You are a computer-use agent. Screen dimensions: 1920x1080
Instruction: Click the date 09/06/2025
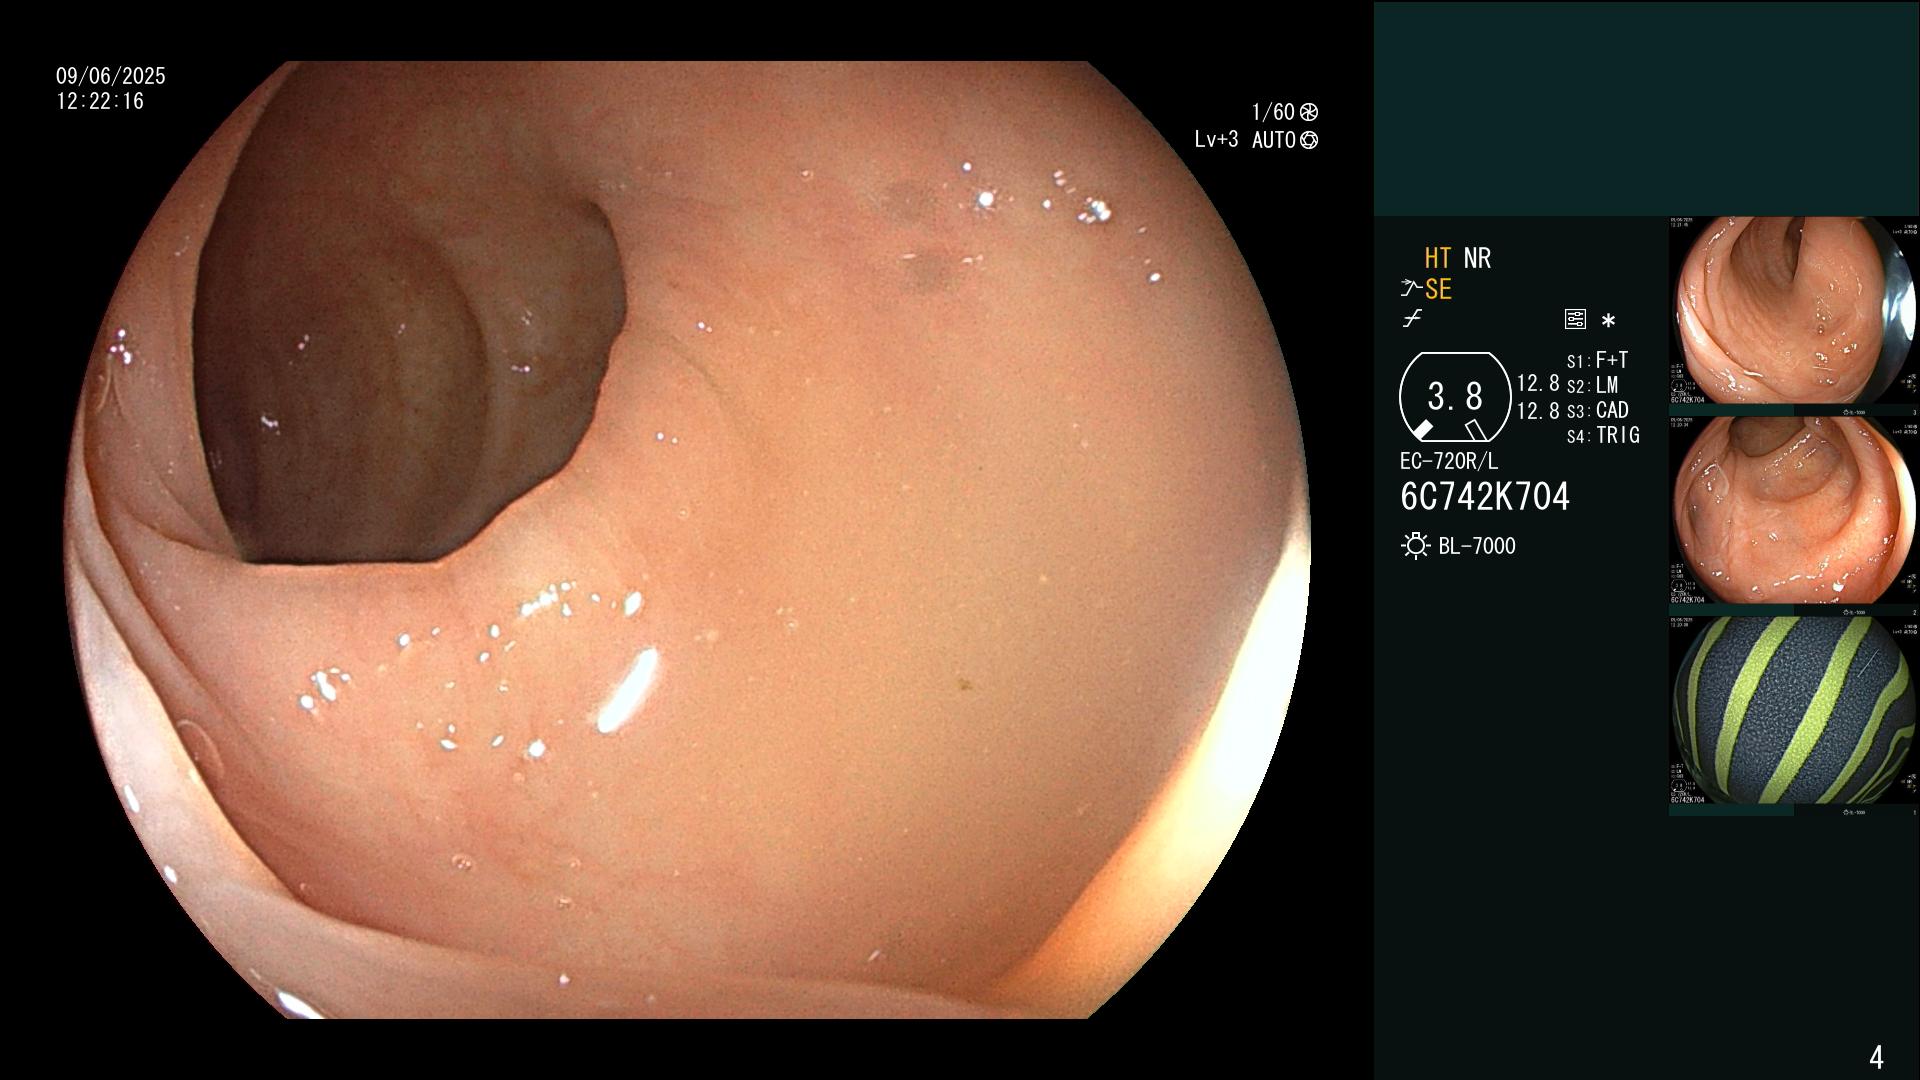click(x=111, y=76)
